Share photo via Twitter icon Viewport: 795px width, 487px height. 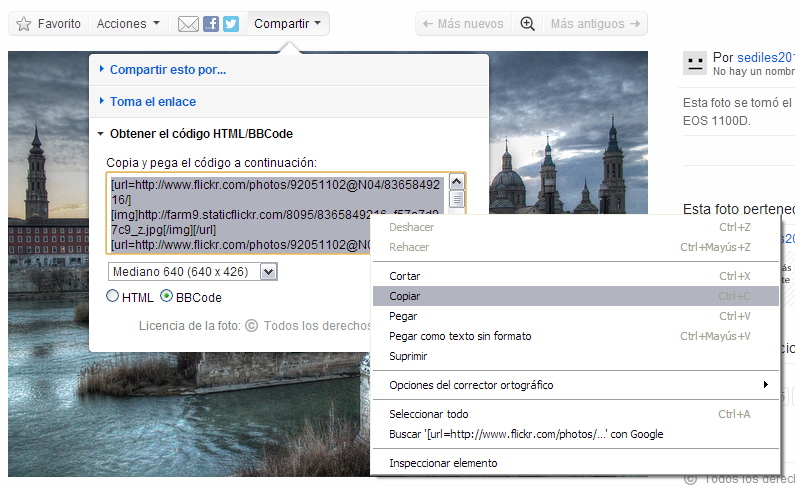231,24
